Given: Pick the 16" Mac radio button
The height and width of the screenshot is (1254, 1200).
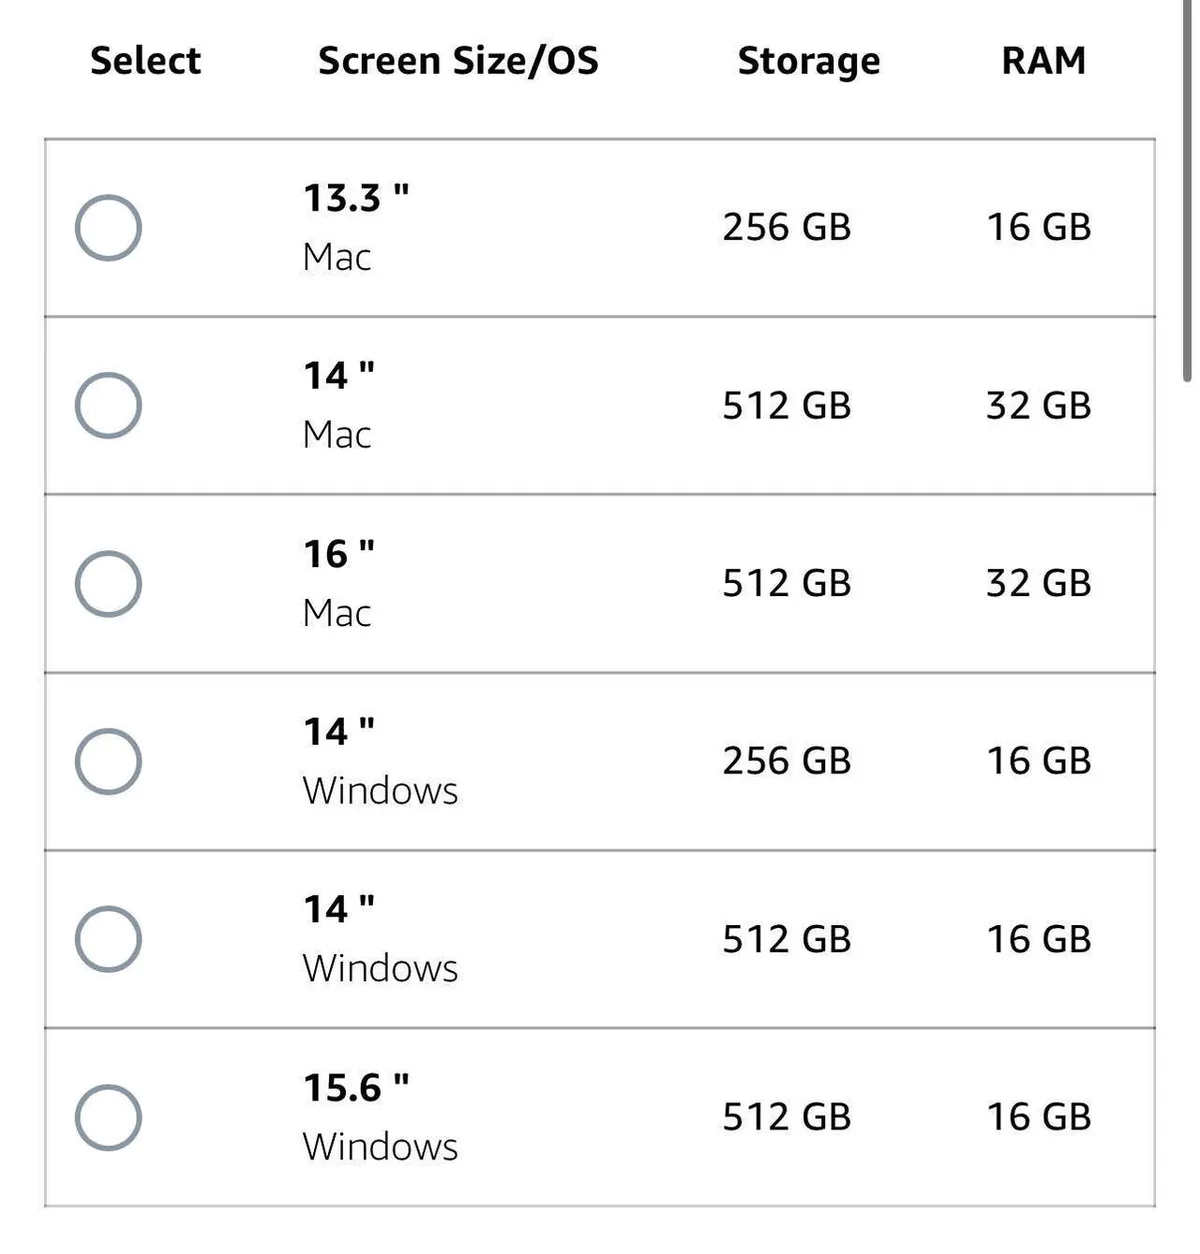Looking at the screenshot, I should [x=108, y=584].
